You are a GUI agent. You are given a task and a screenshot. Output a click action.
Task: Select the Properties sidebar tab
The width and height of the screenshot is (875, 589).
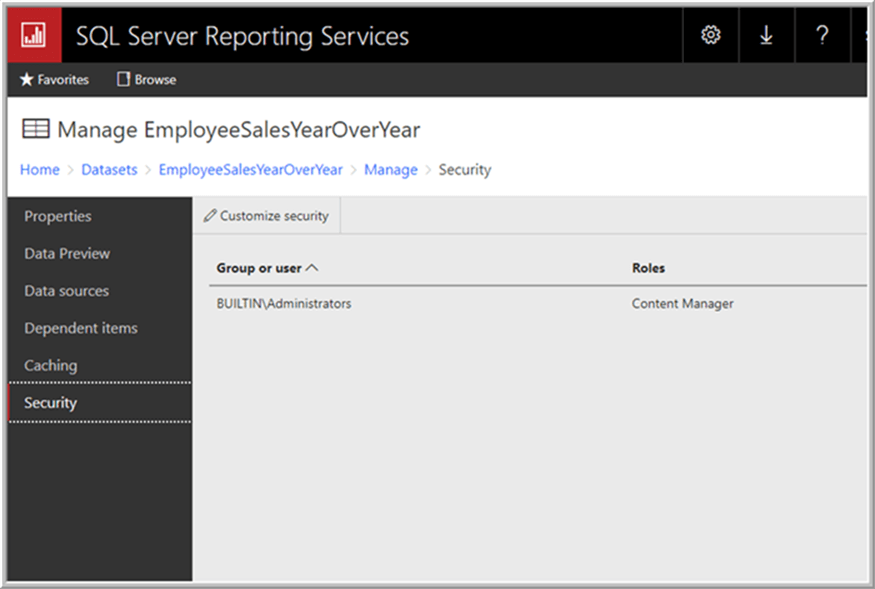(100, 216)
